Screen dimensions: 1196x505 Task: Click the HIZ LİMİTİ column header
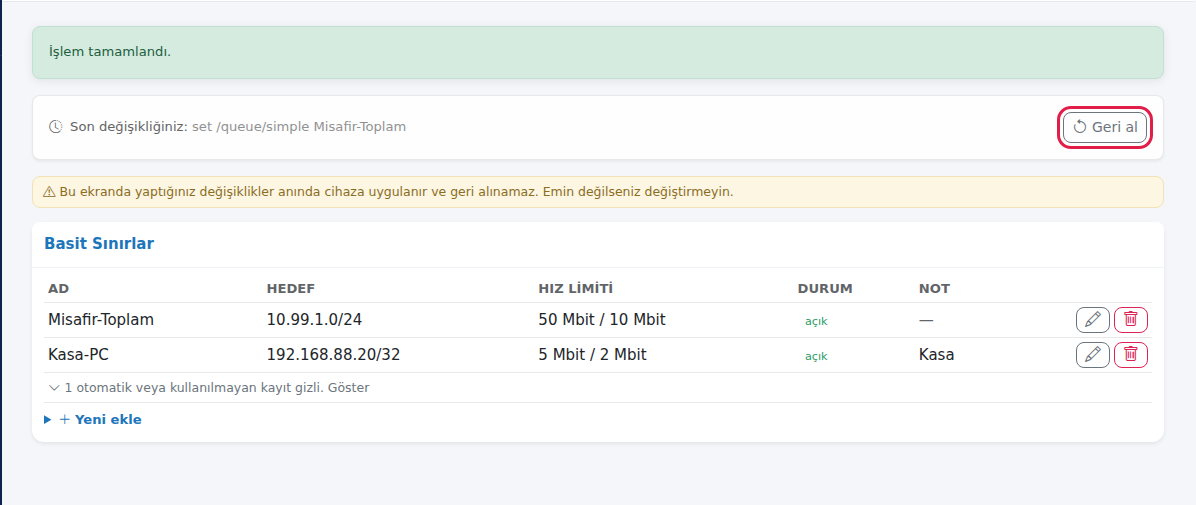click(576, 288)
